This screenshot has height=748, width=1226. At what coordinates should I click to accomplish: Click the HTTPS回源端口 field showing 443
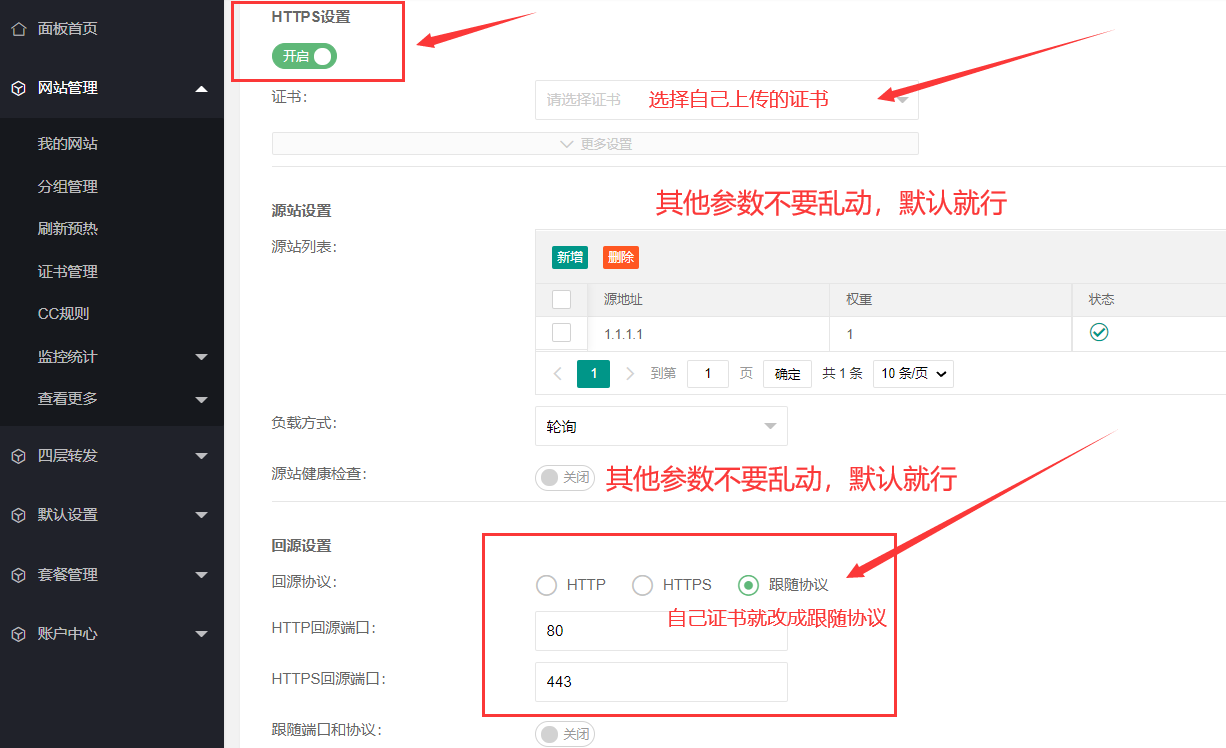(x=661, y=681)
